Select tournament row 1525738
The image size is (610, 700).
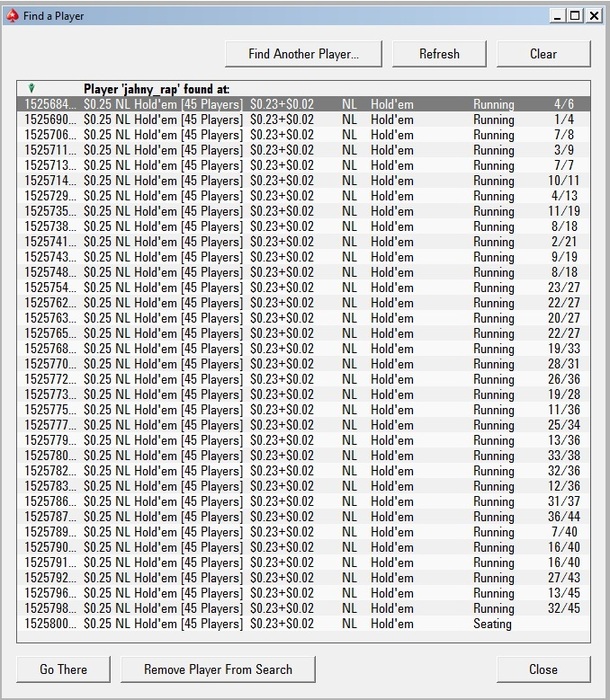click(x=304, y=226)
